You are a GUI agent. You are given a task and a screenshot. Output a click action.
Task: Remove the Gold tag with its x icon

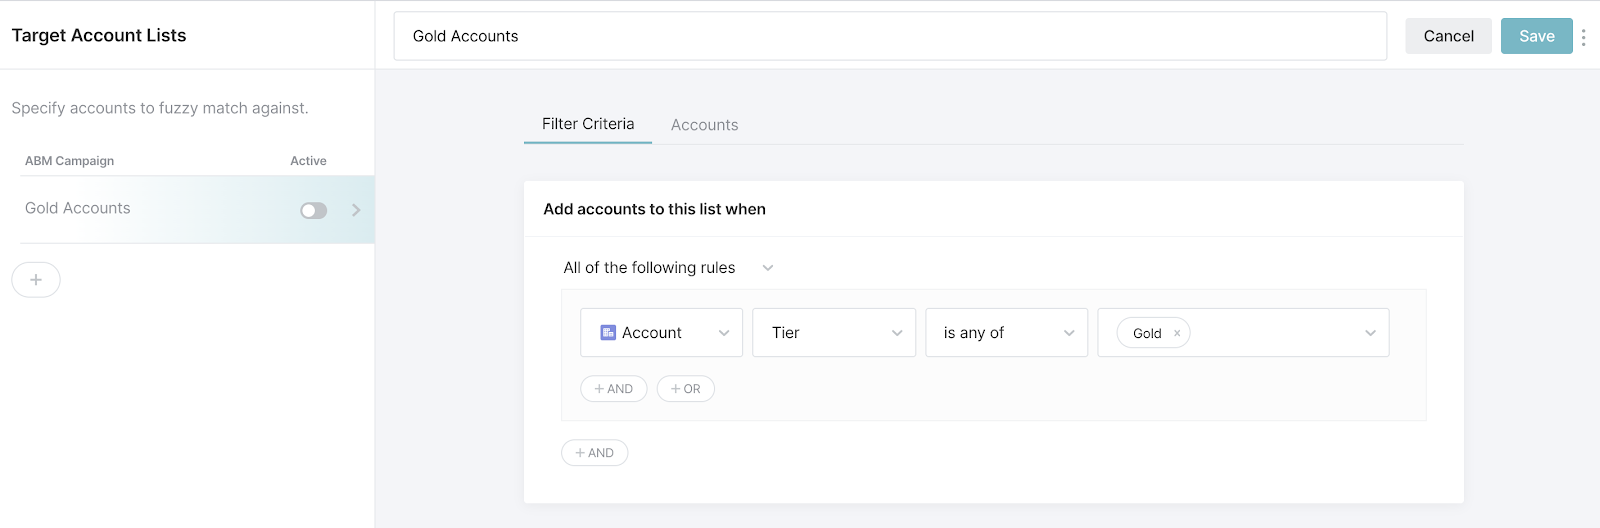[x=1177, y=334]
